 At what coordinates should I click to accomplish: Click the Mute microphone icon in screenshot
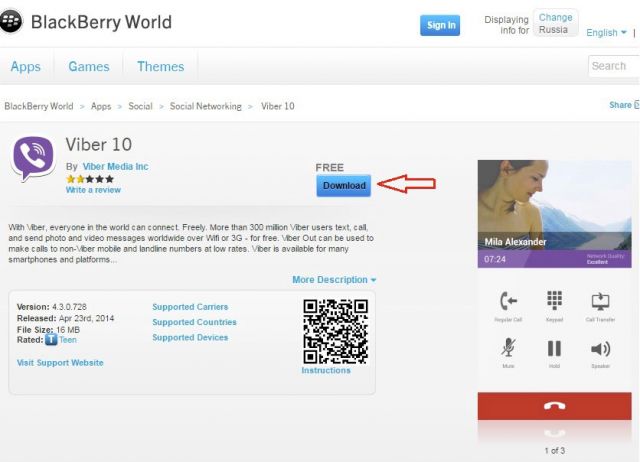click(x=508, y=348)
